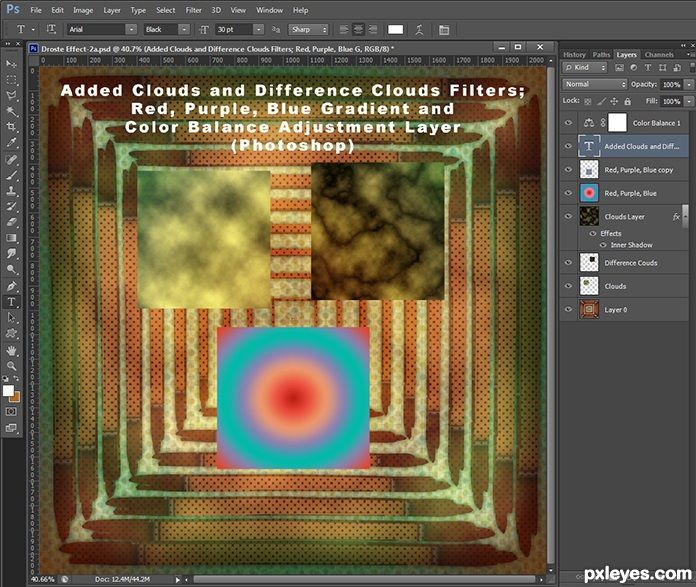Hide the Color Balance 1 layer

point(568,123)
